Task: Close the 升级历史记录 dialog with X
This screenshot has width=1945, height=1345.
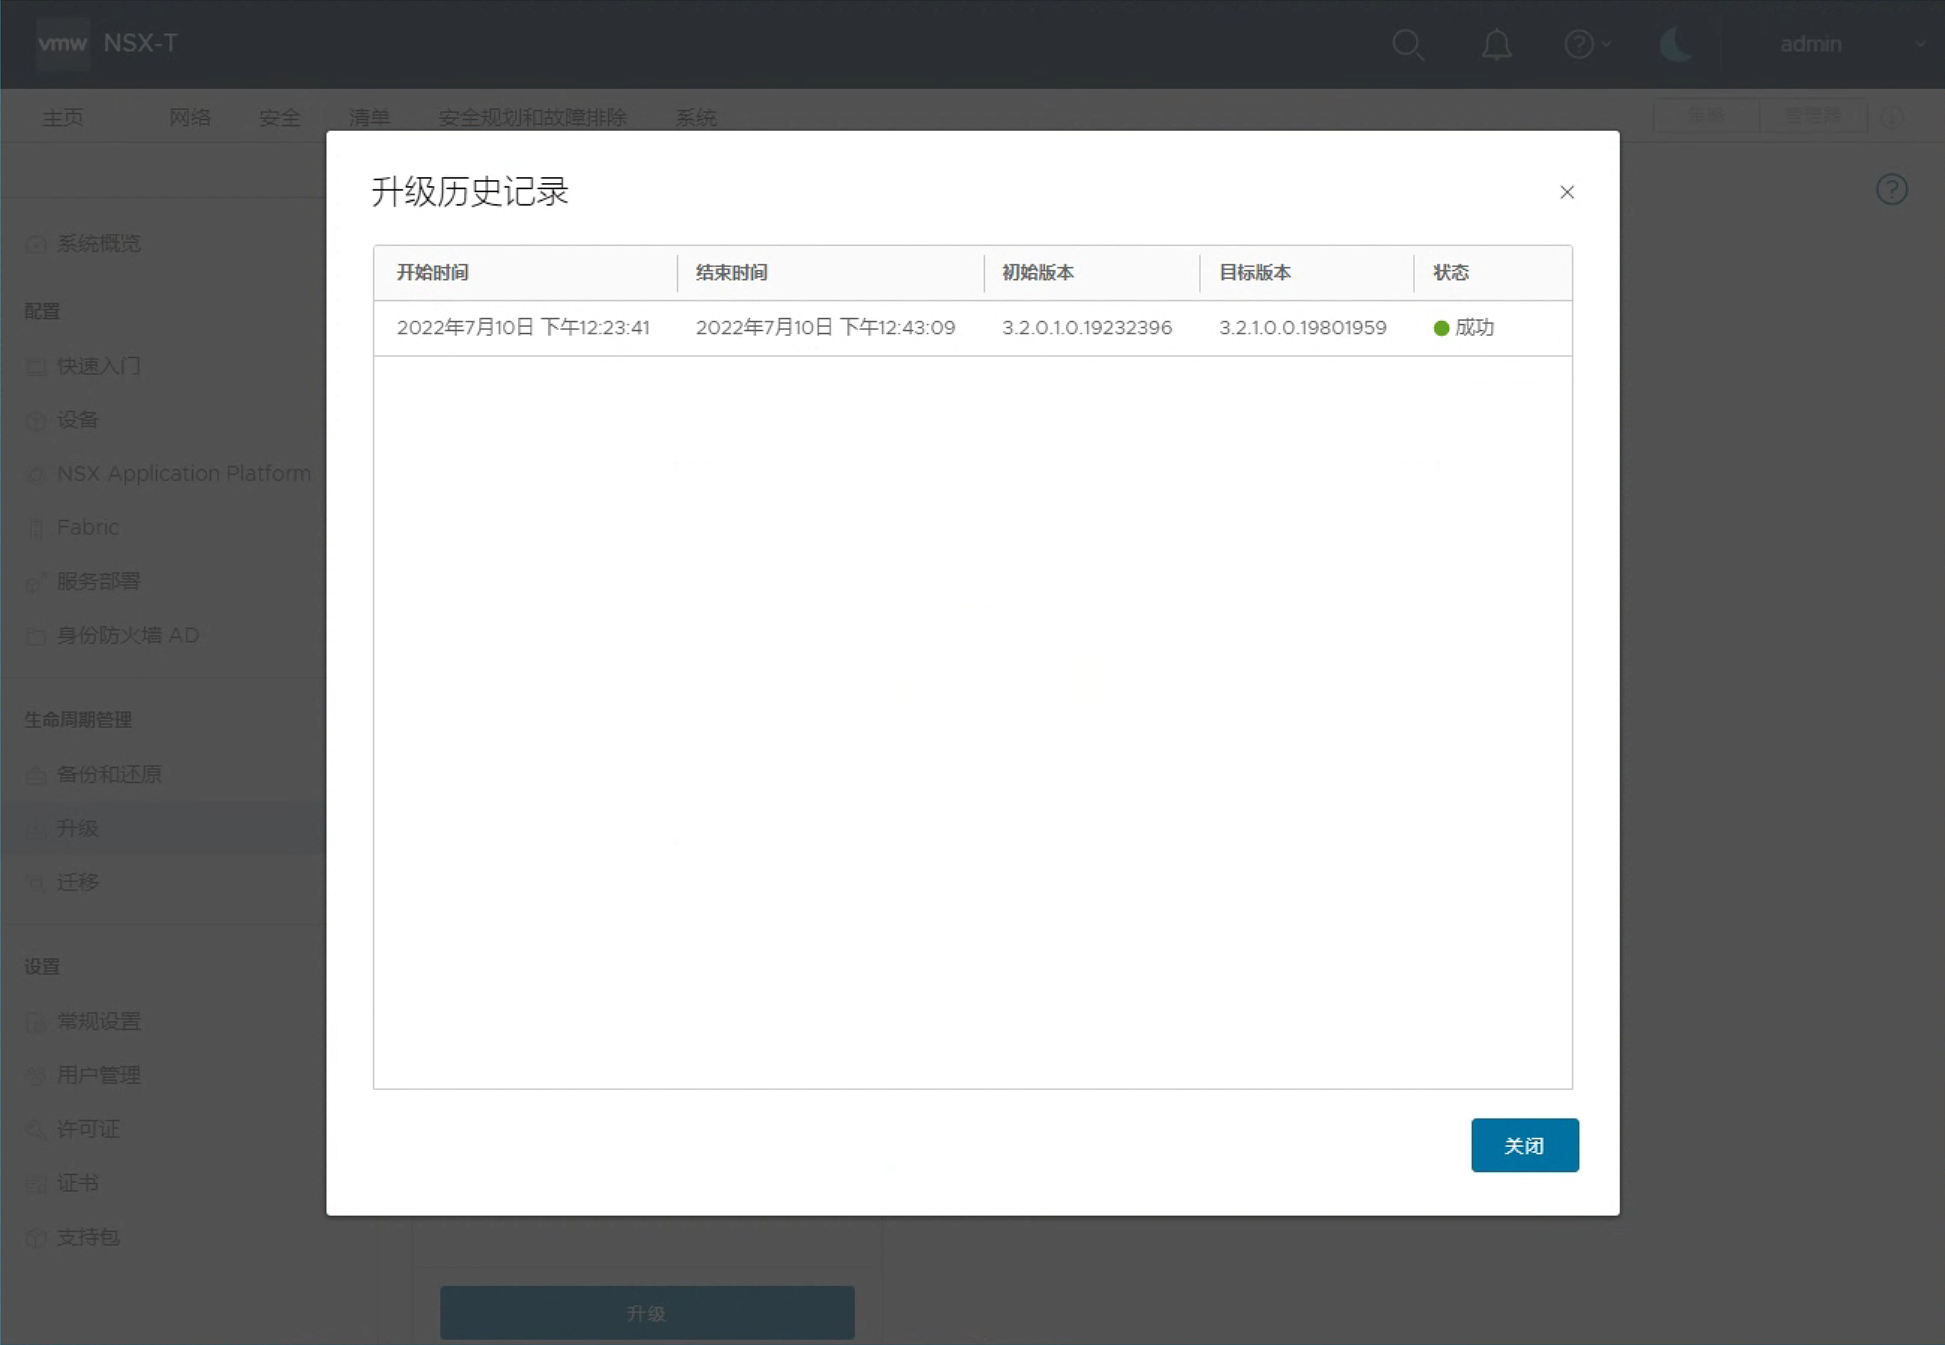Action: point(1567,192)
